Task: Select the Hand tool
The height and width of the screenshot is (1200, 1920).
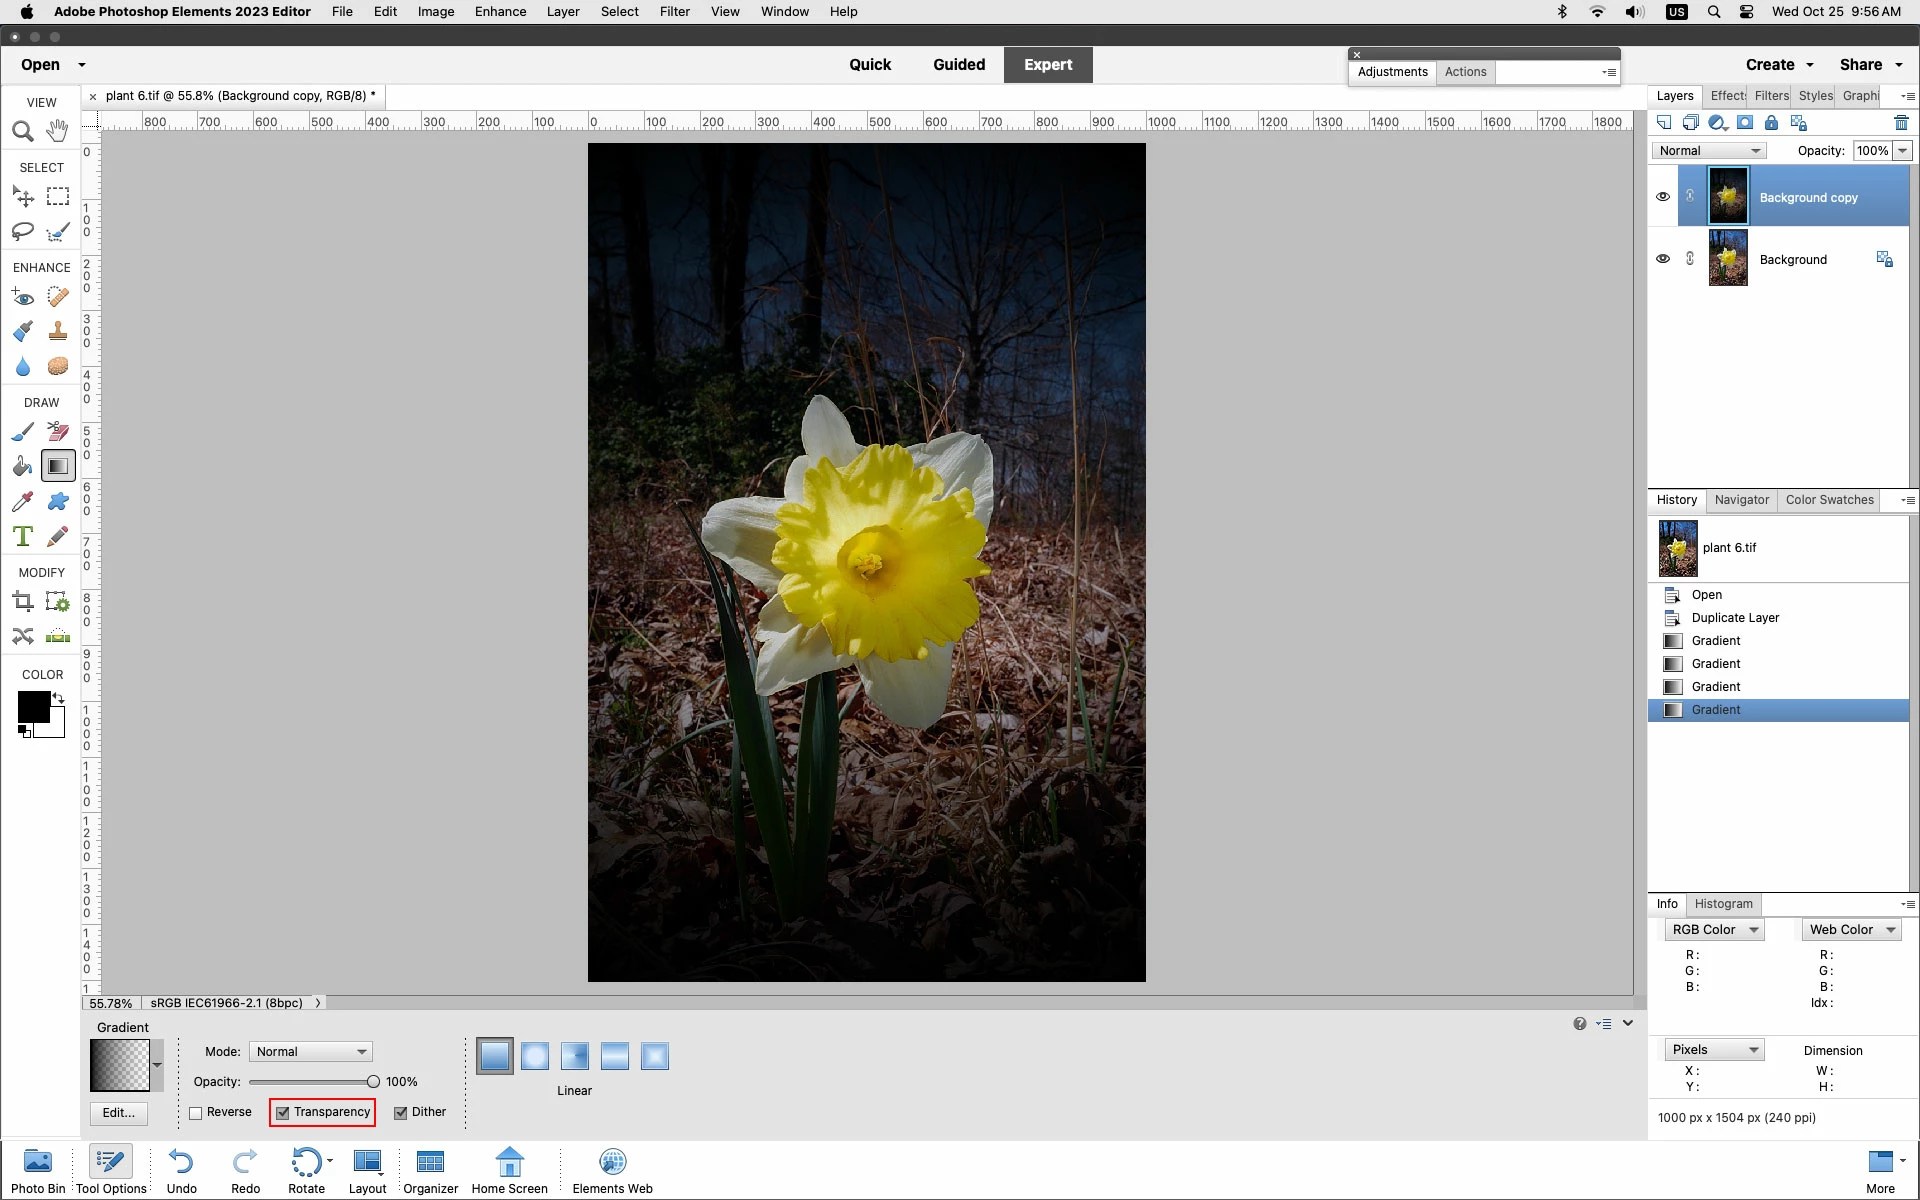Action: click(x=58, y=131)
